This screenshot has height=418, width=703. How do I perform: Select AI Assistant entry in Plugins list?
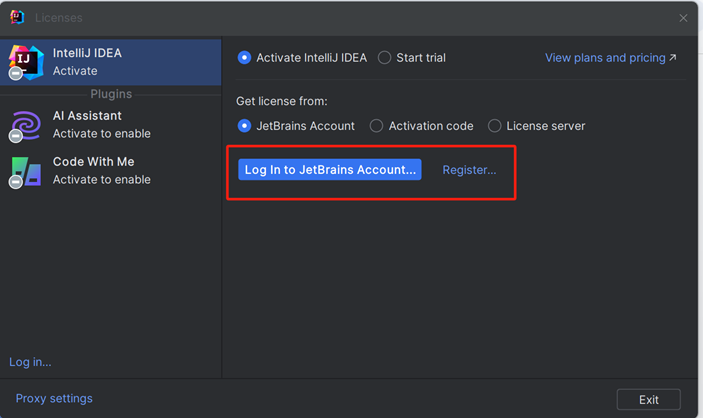110,125
